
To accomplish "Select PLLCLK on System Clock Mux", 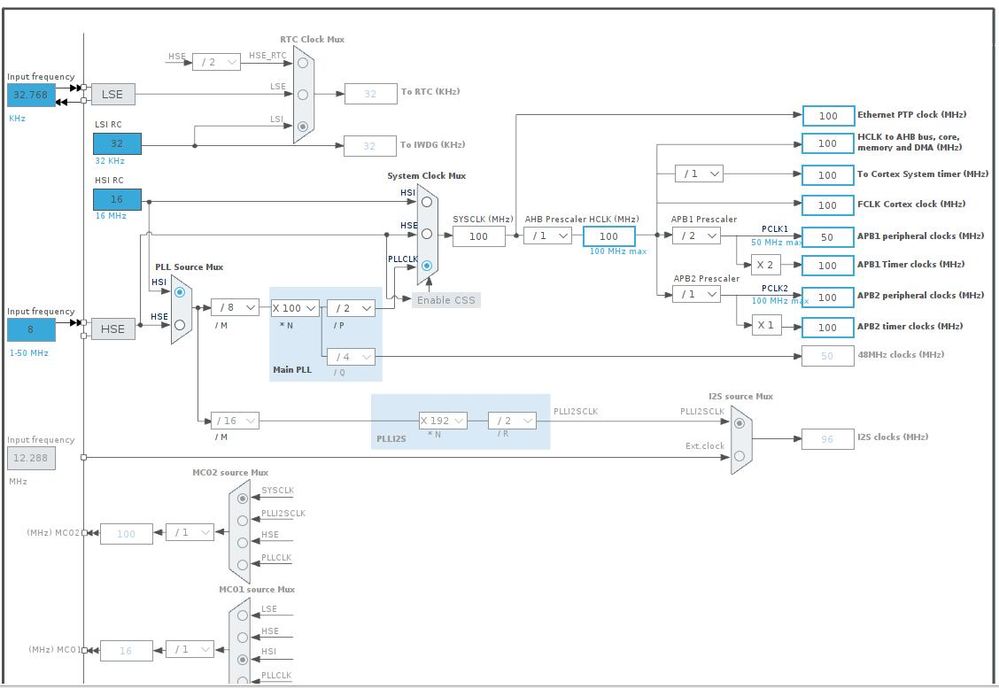I will coord(427,266).
